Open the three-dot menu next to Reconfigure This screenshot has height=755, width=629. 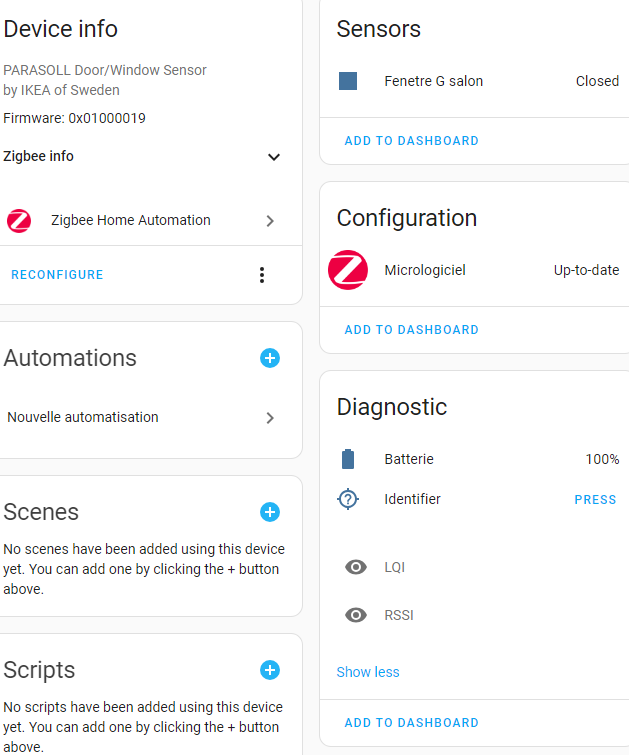click(x=262, y=275)
